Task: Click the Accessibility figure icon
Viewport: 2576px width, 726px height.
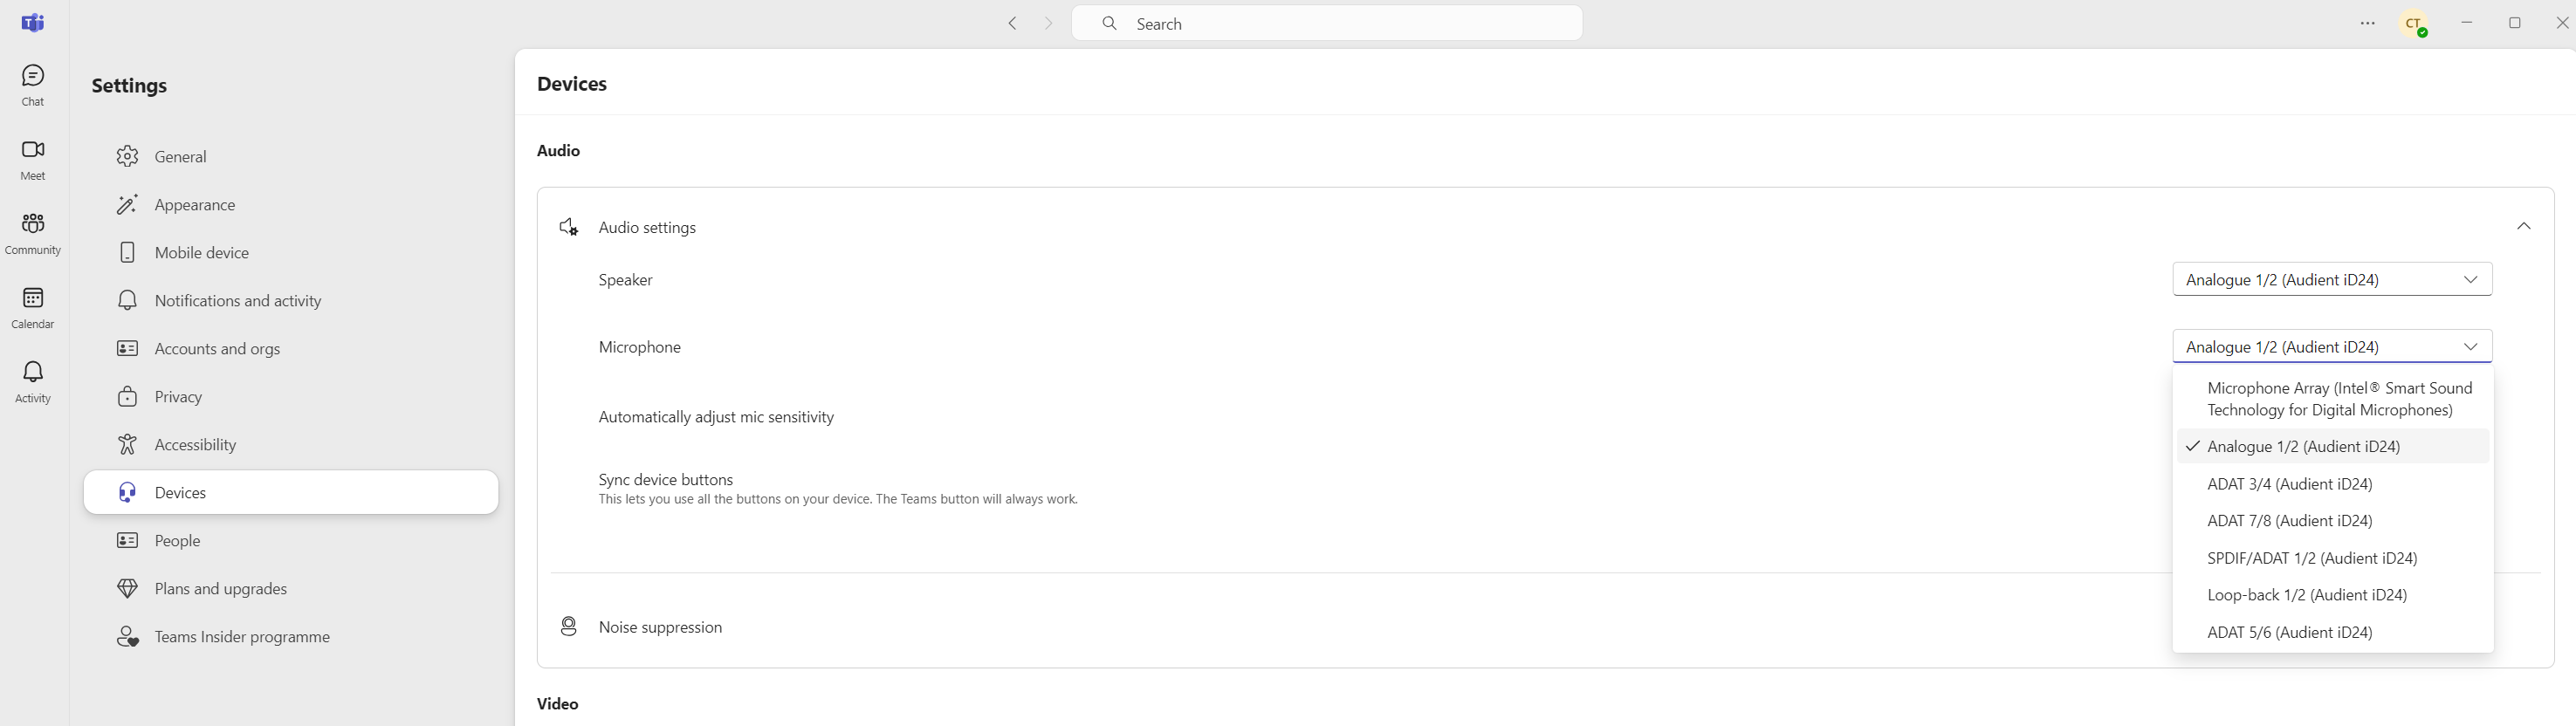Action: pyautogui.click(x=127, y=444)
